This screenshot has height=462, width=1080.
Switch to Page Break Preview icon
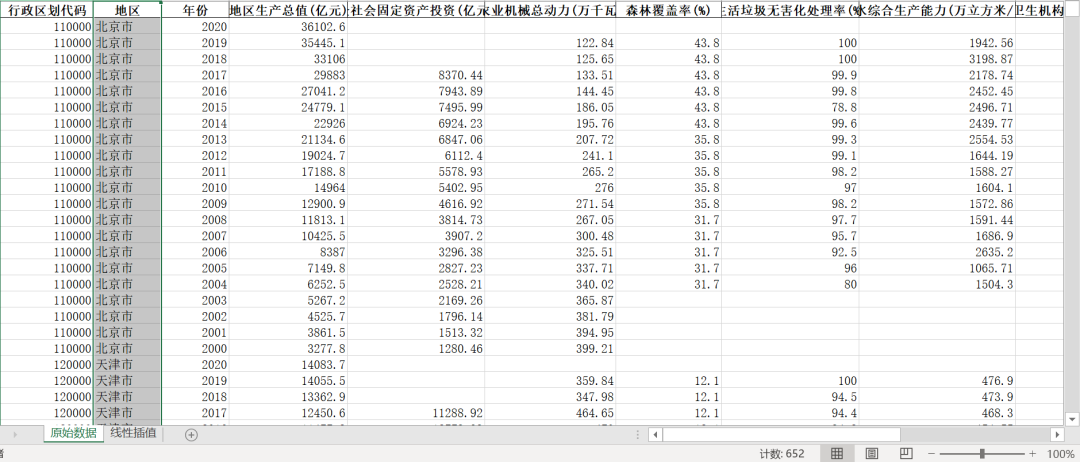[906, 453]
